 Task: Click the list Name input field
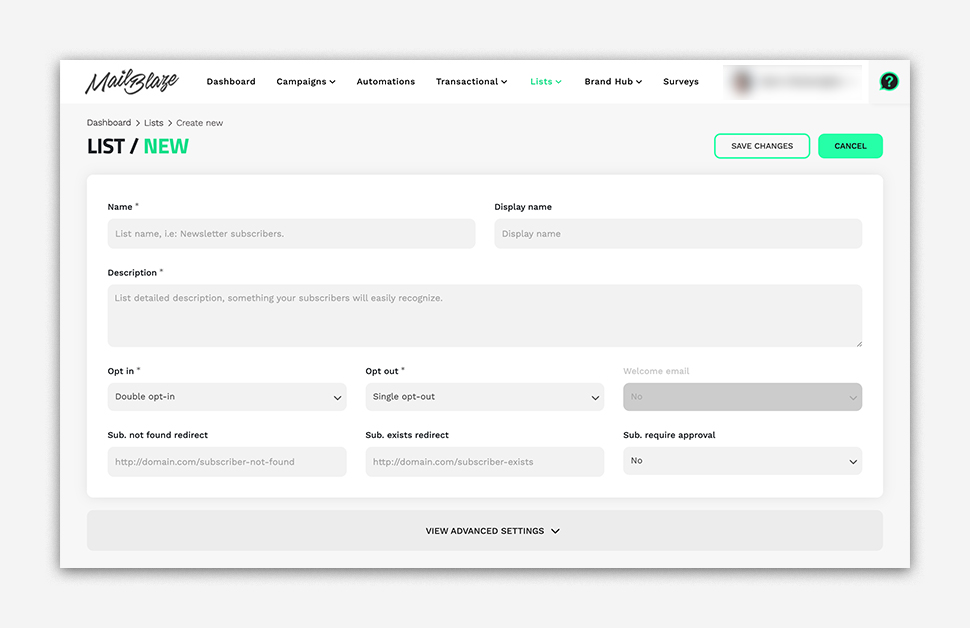tap(291, 234)
